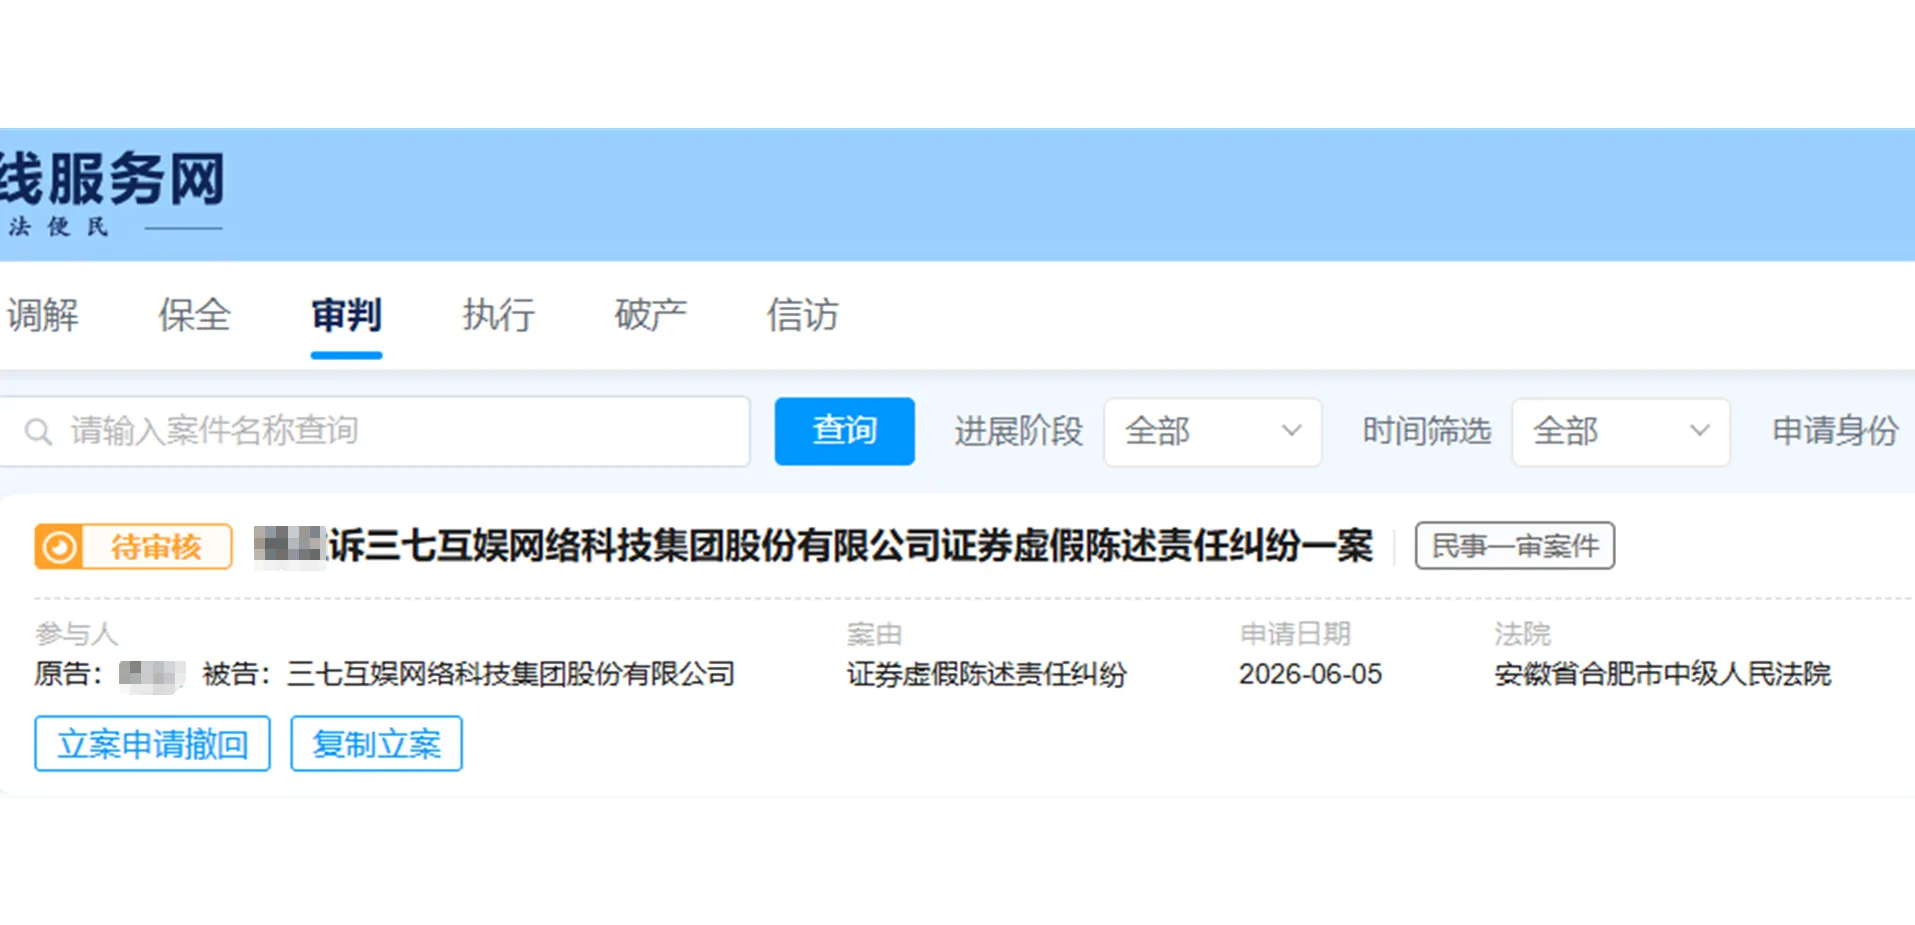Click the 案由 label
The image size is (1915, 925).
point(874,633)
